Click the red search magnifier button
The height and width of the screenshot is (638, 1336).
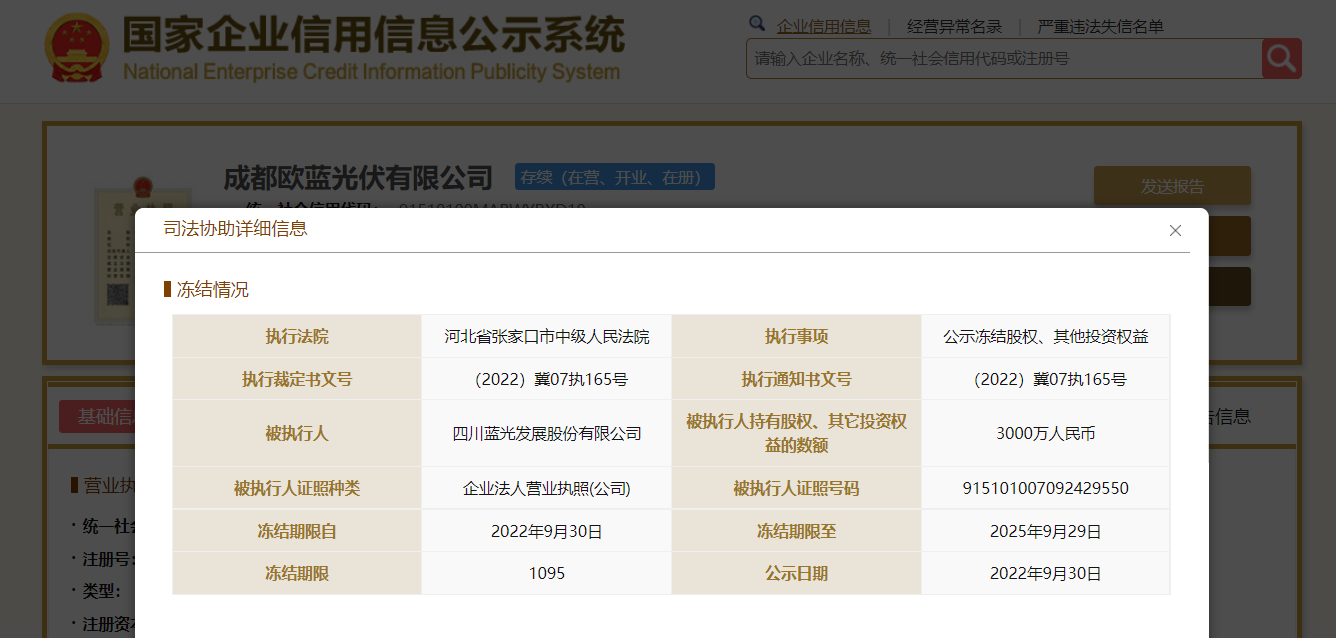coord(1282,58)
